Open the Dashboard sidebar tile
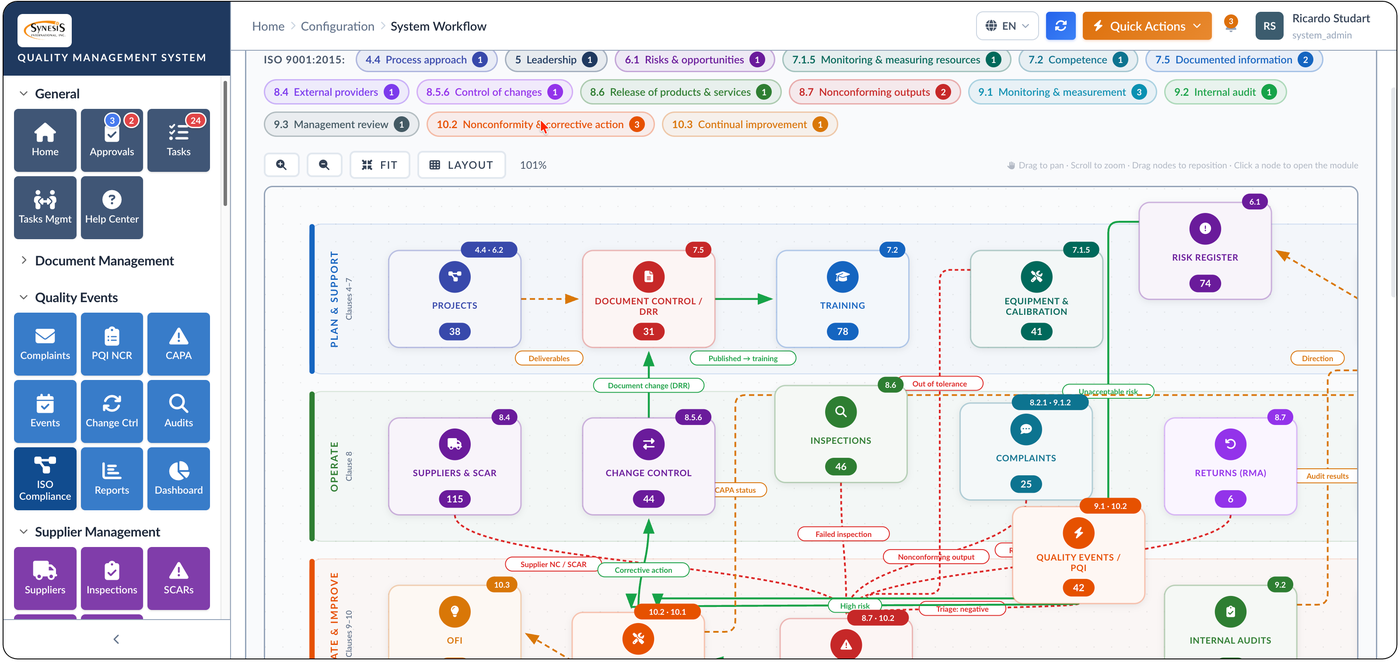 pos(179,479)
